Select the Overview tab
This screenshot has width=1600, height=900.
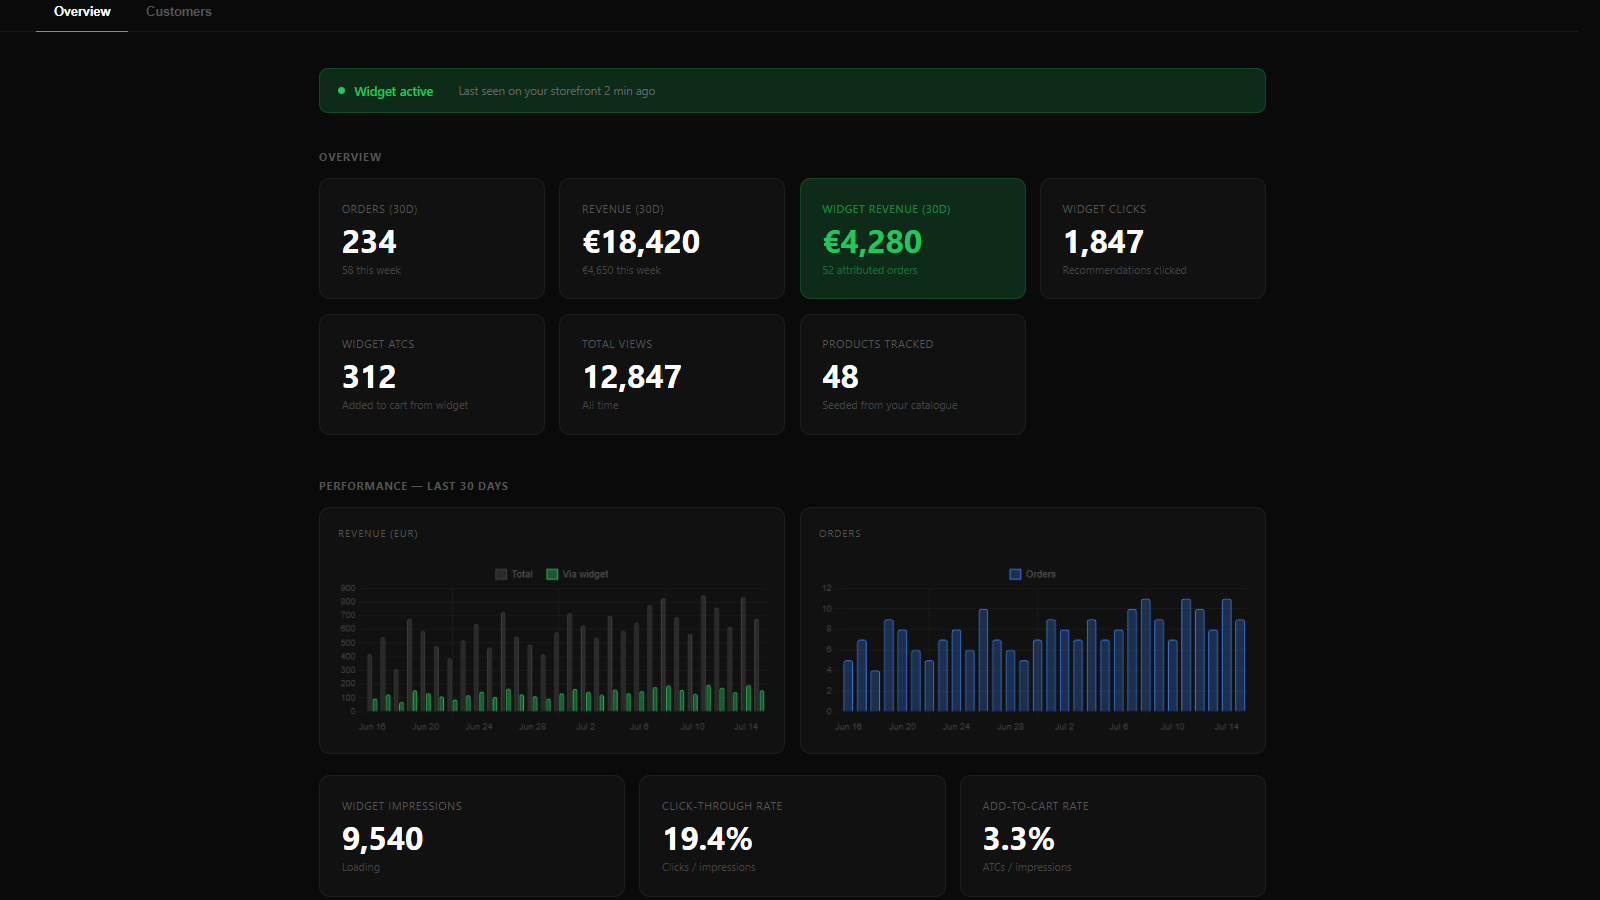[82, 12]
